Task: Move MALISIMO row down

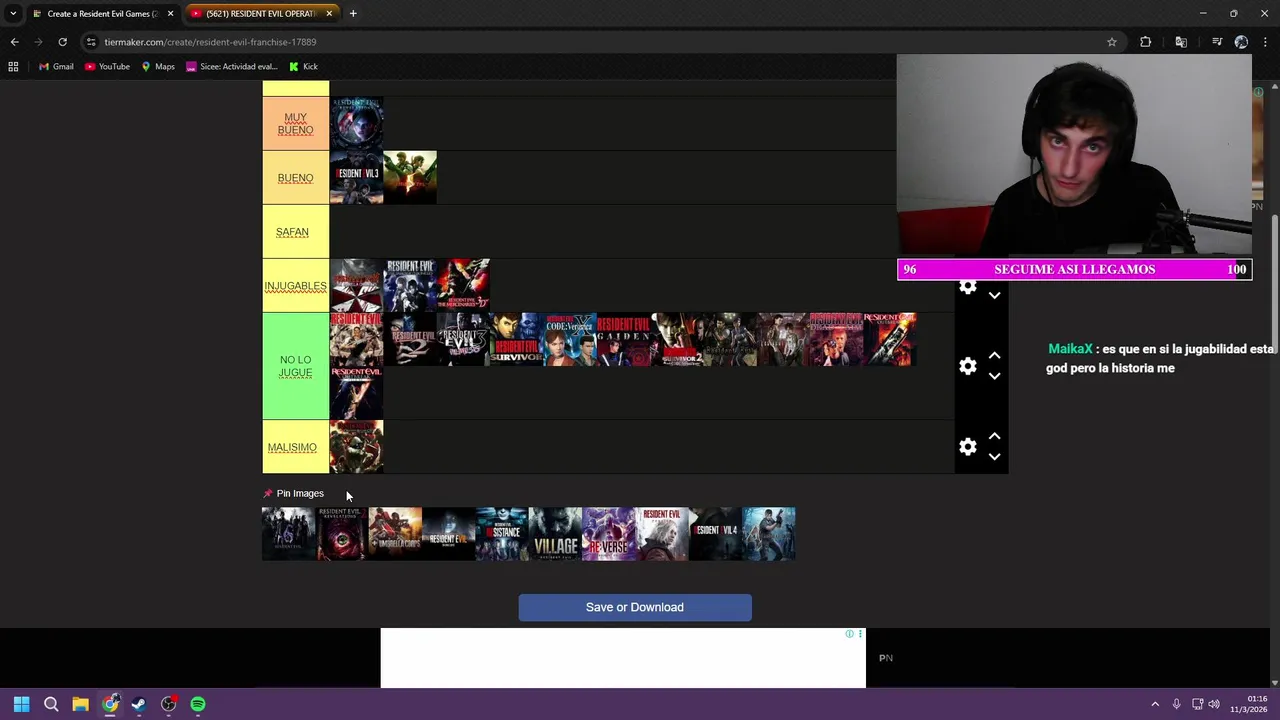Action: pyautogui.click(x=994, y=458)
